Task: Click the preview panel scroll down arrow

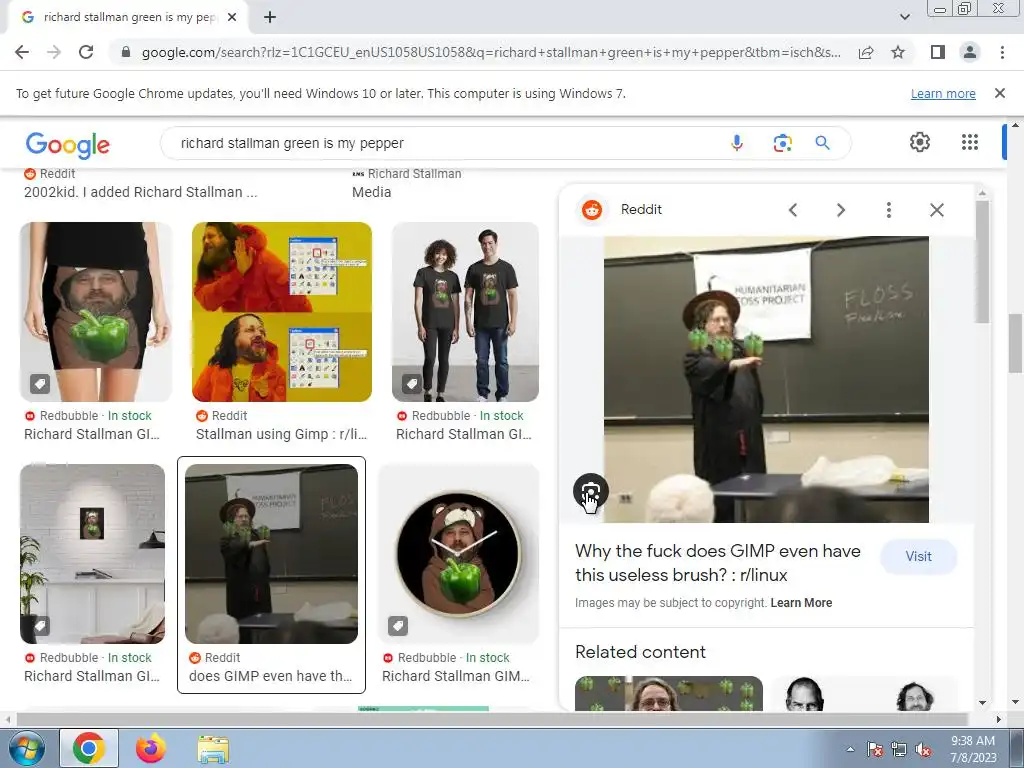Action: tap(982, 703)
